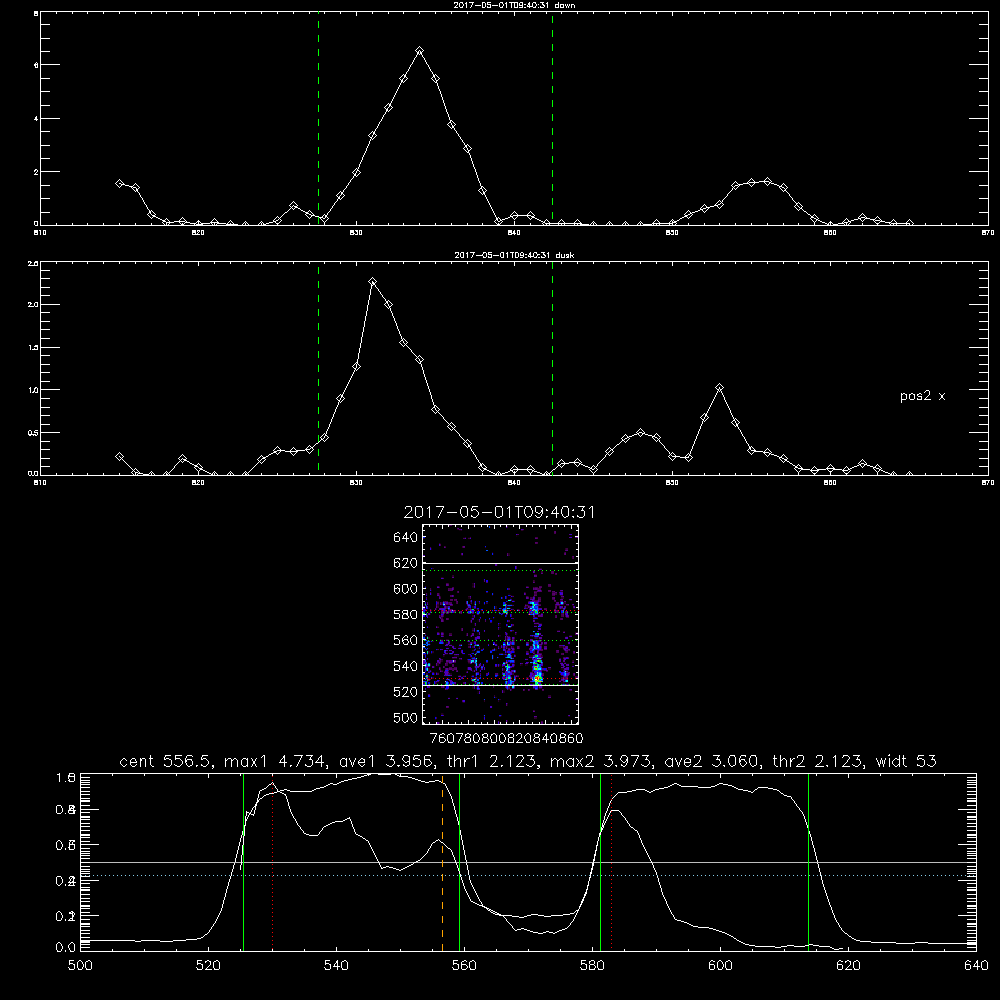This screenshot has height=1000, width=1000.
Task: Click heatmap y-axis label '580'
Action: click(x=406, y=615)
